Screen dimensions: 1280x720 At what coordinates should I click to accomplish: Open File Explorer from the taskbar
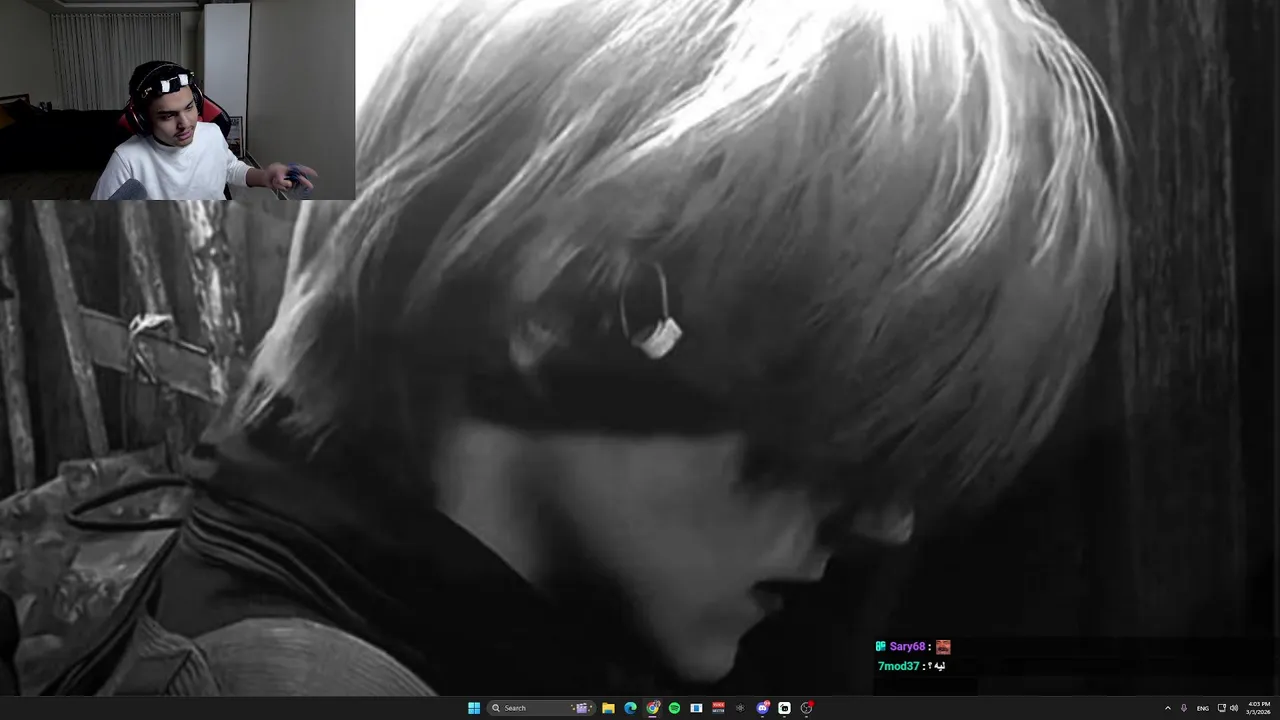608,708
